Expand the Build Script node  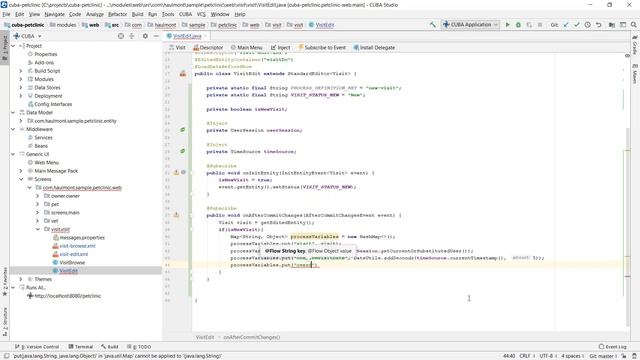[21, 71]
